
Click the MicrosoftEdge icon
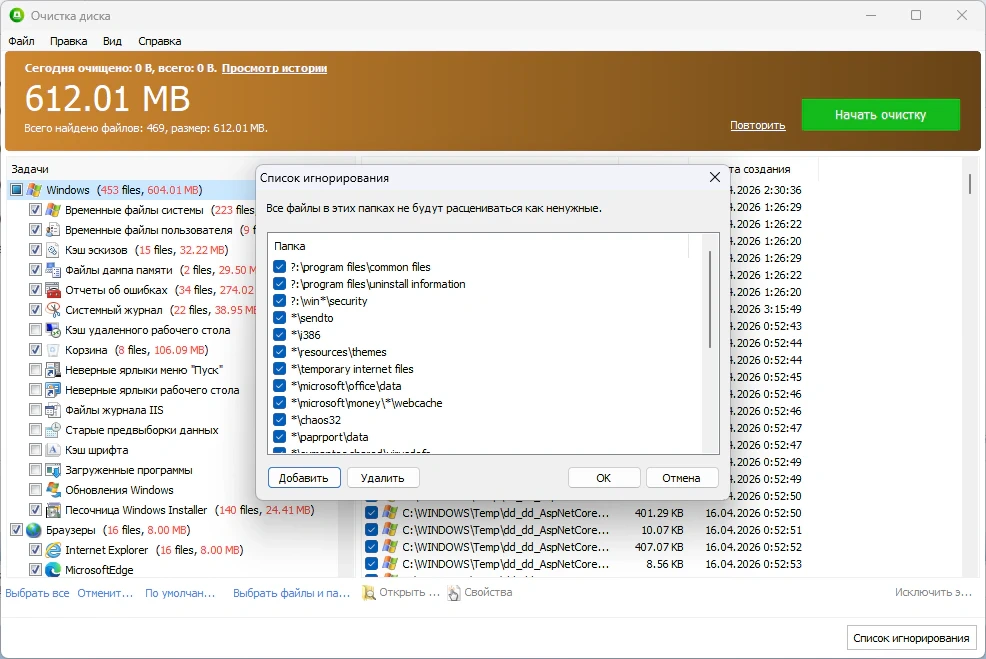click(x=53, y=570)
